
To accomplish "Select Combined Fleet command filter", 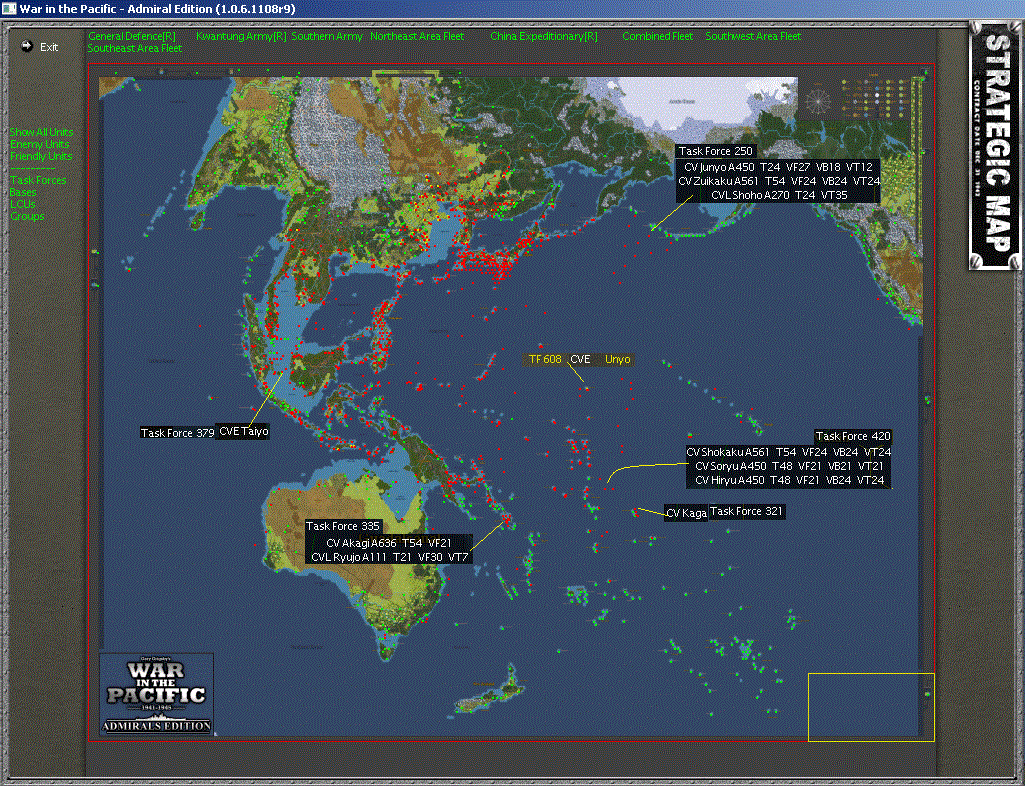I will (x=658, y=36).
